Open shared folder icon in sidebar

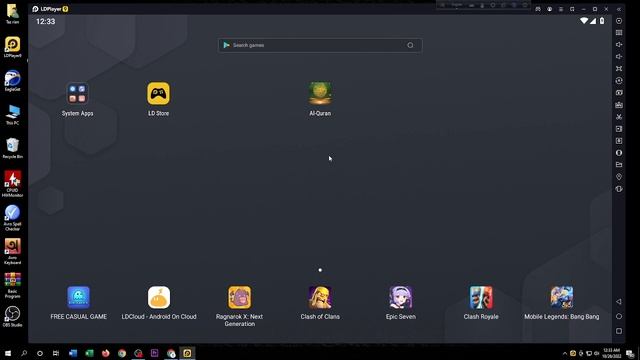pos(619,164)
